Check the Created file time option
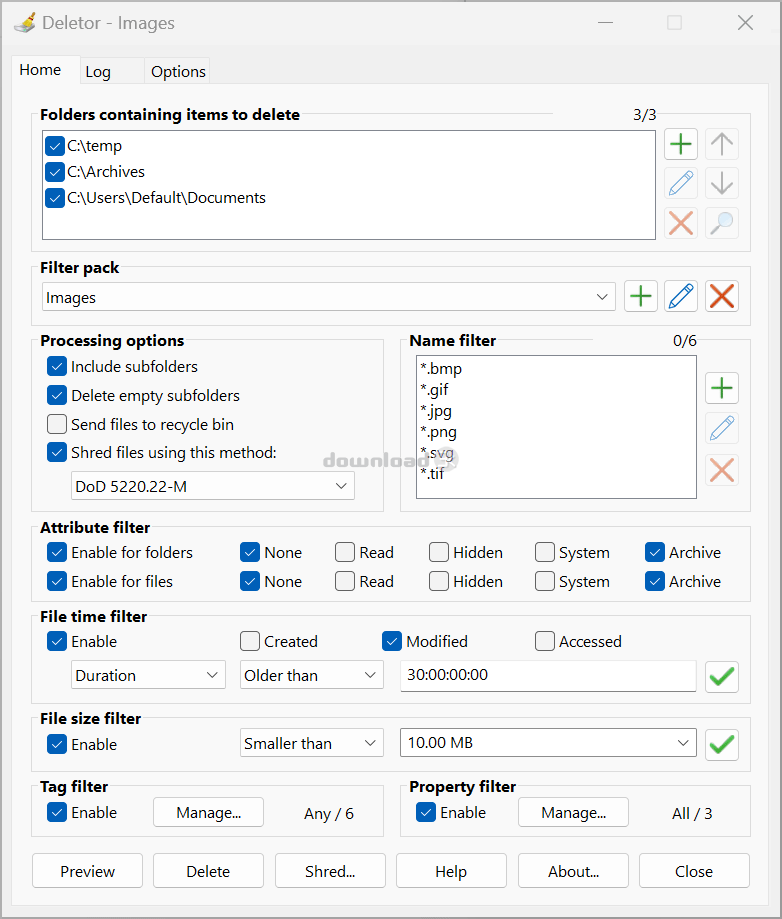782x919 pixels. click(250, 641)
